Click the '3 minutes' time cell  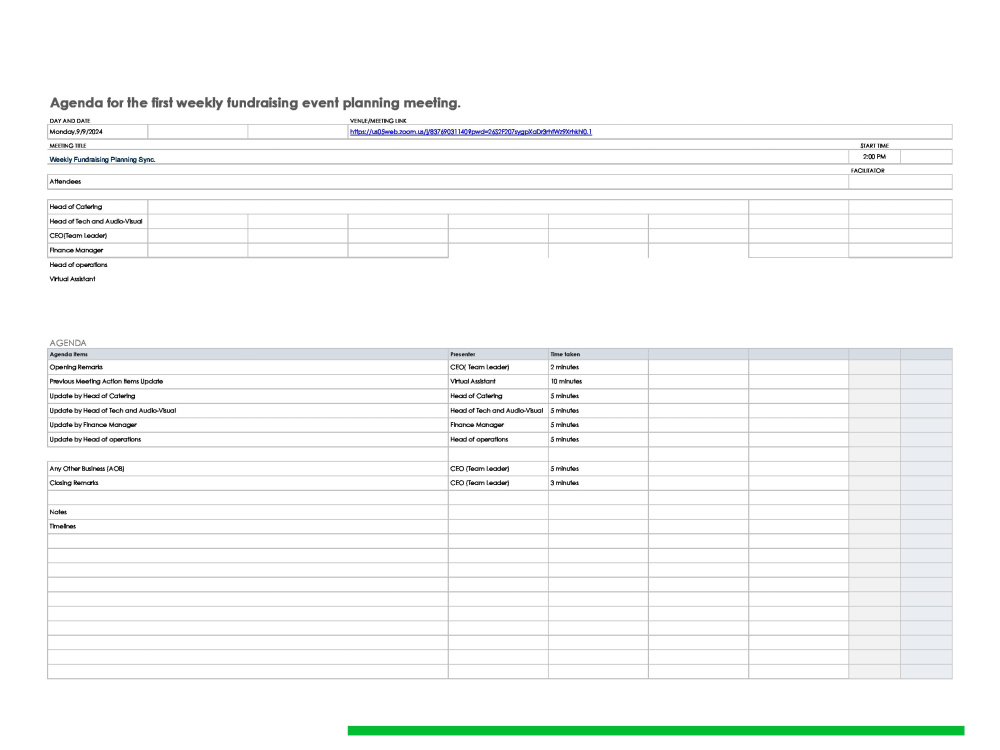598,483
